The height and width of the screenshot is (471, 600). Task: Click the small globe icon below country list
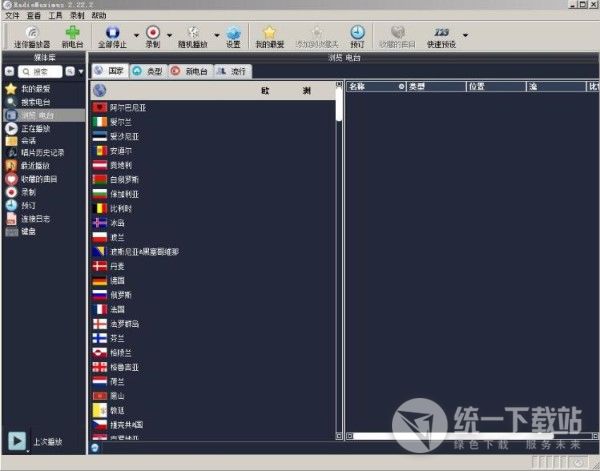[95, 448]
